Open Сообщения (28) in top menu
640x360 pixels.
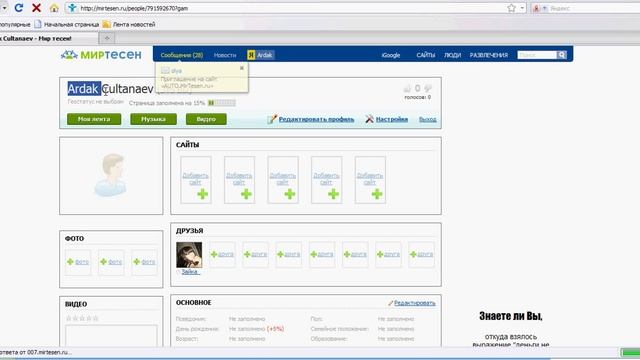point(182,55)
